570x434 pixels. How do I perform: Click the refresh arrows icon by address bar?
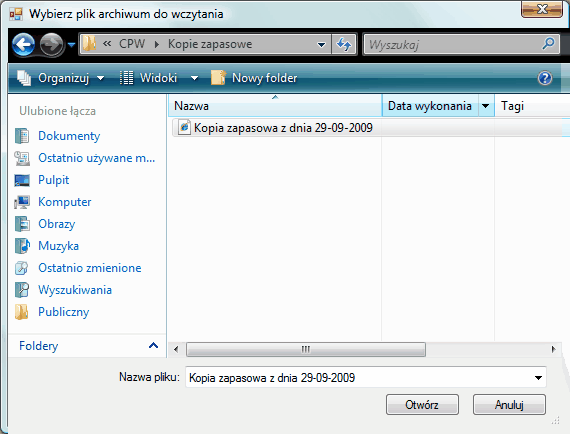point(344,45)
